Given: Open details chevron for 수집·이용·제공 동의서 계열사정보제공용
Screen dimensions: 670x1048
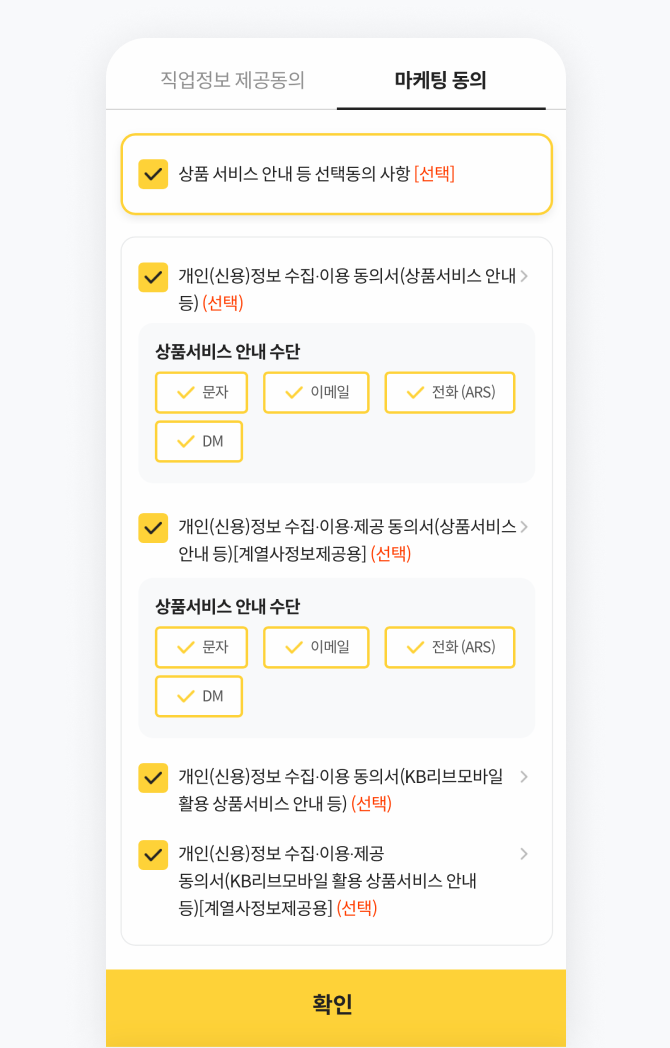Looking at the screenshot, I should click(524, 527).
